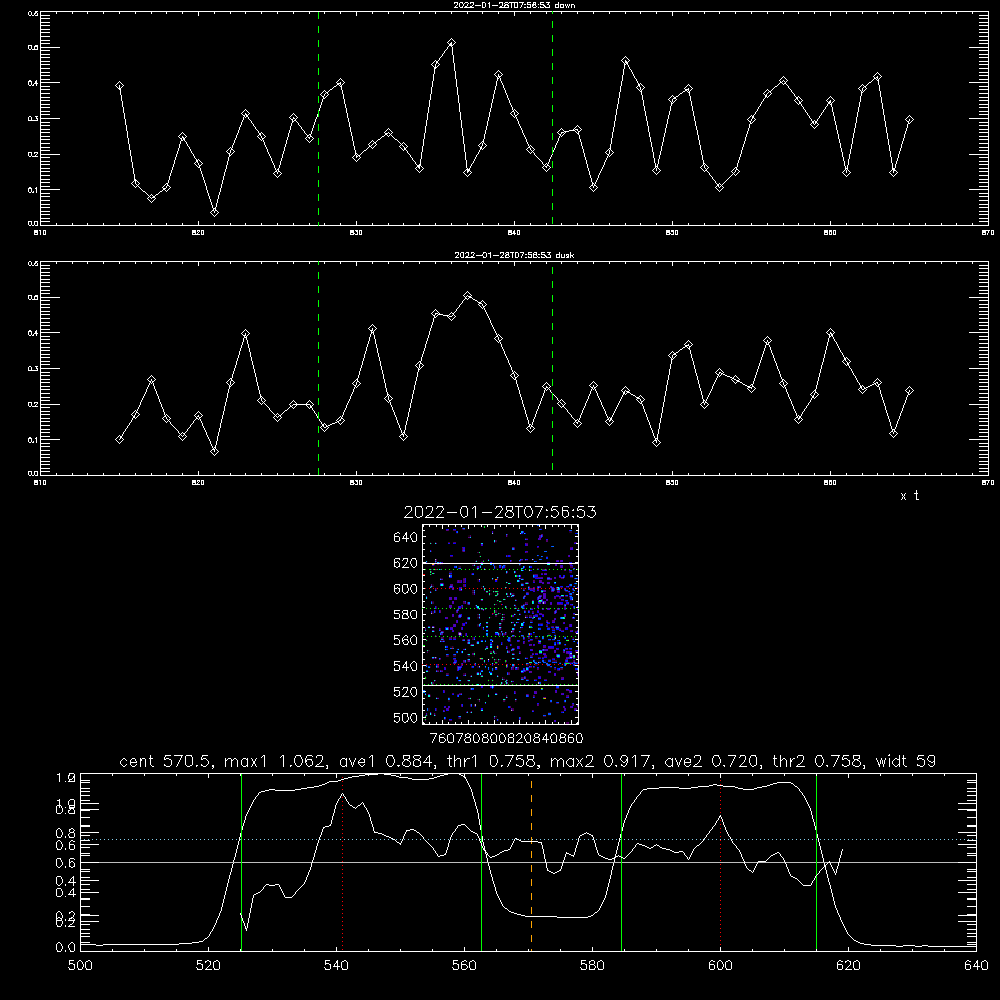Image resolution: width=1000 pixels, height=1000 pixels.
Task: Click the y-axis label 580 of the image plot
Action: click(406, 615)
